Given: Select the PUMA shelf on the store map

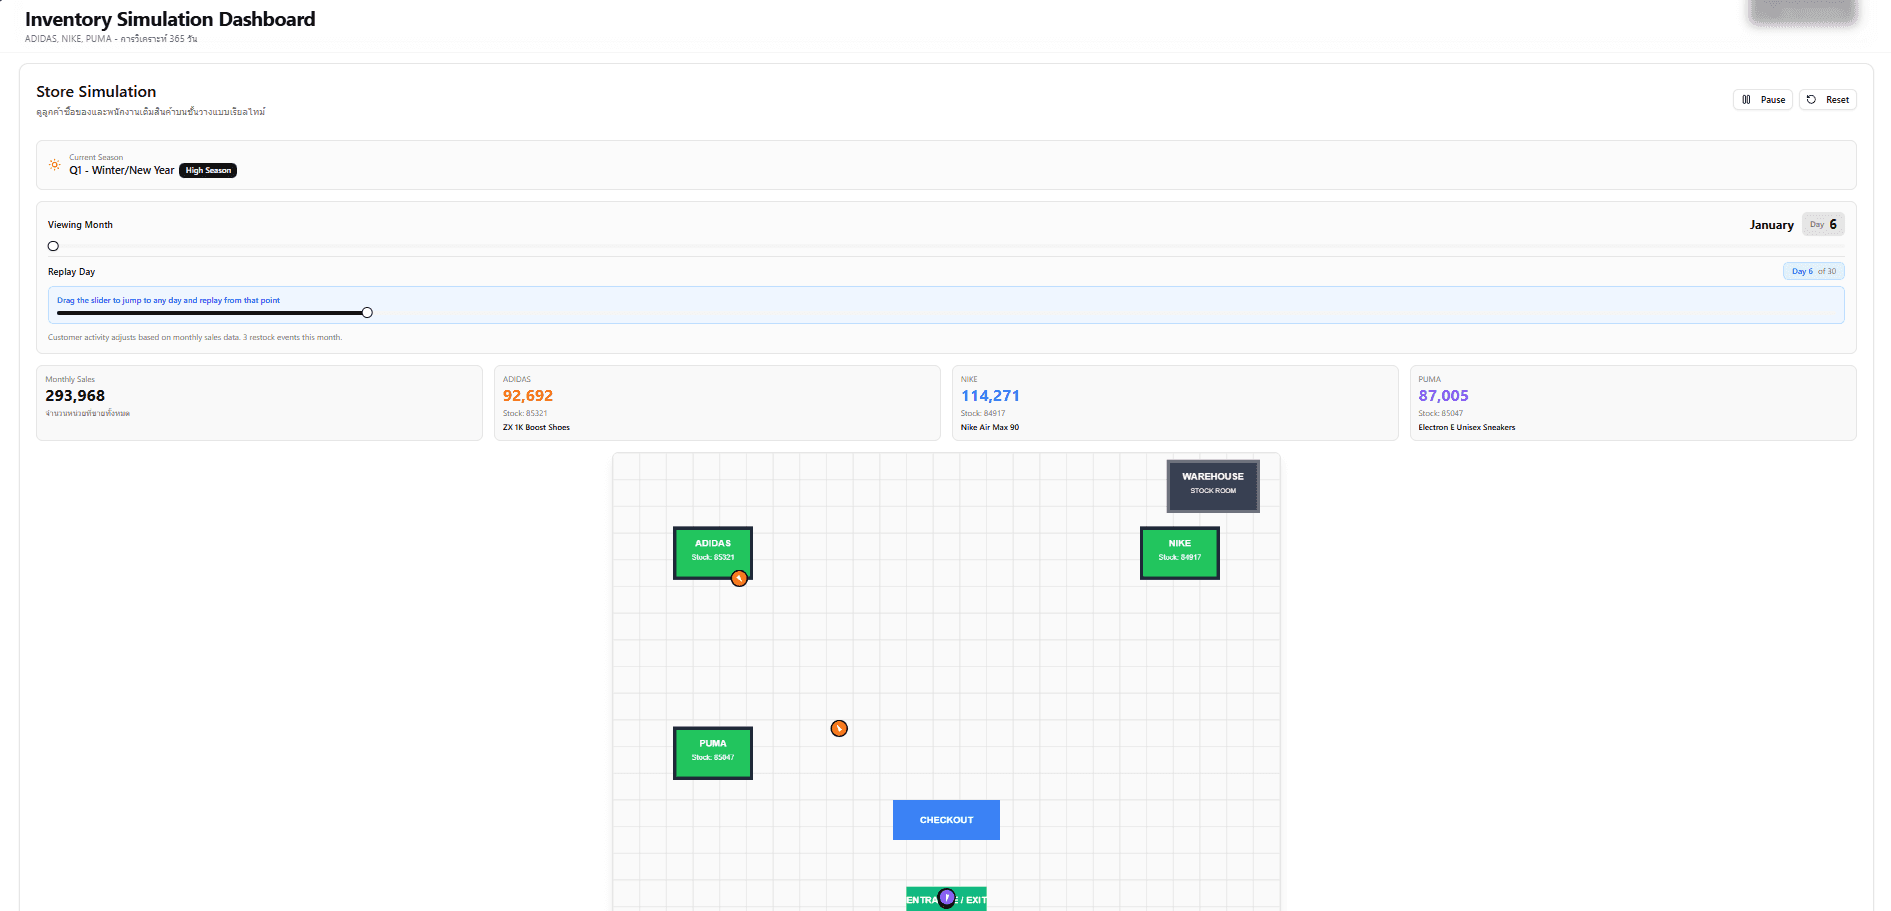Looking at the screenshot, I should click(712, 752).
